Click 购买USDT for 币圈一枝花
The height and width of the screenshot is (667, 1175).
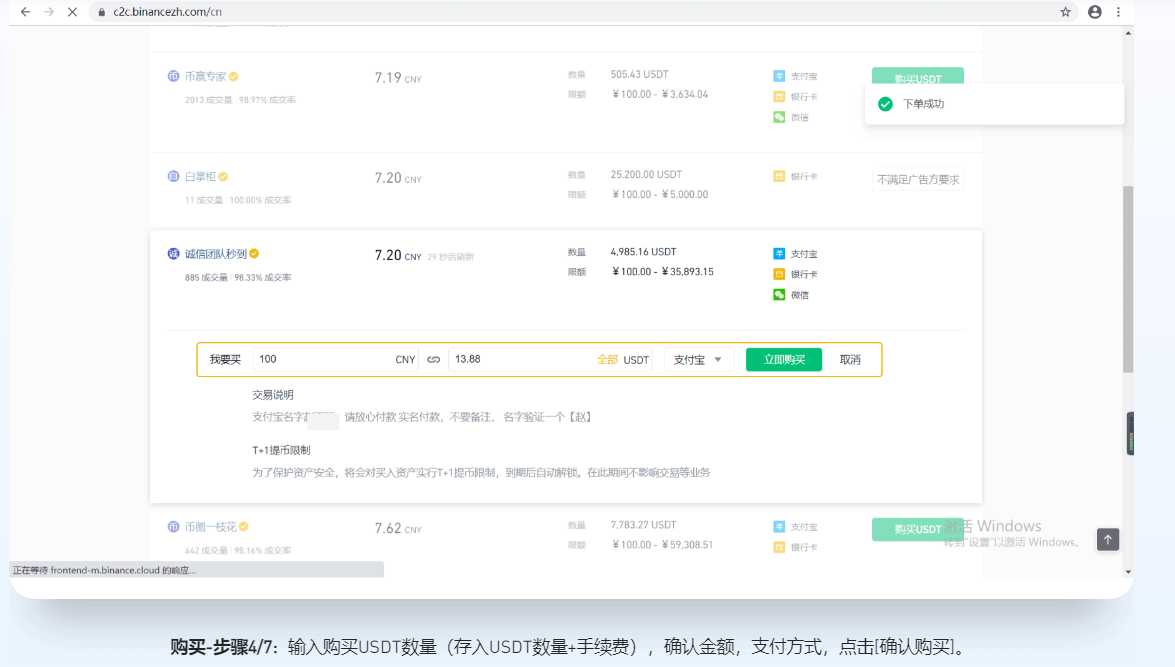[917, 529]
